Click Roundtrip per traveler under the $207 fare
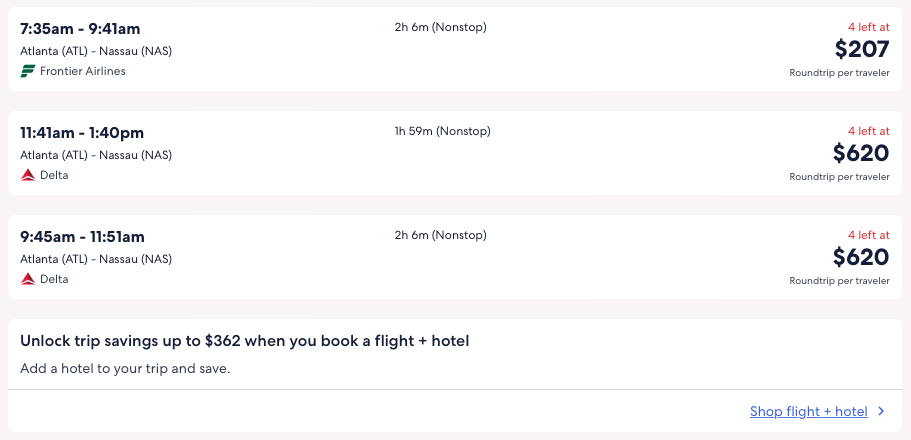Screen dimensions: 911x440 click(839, 72)
